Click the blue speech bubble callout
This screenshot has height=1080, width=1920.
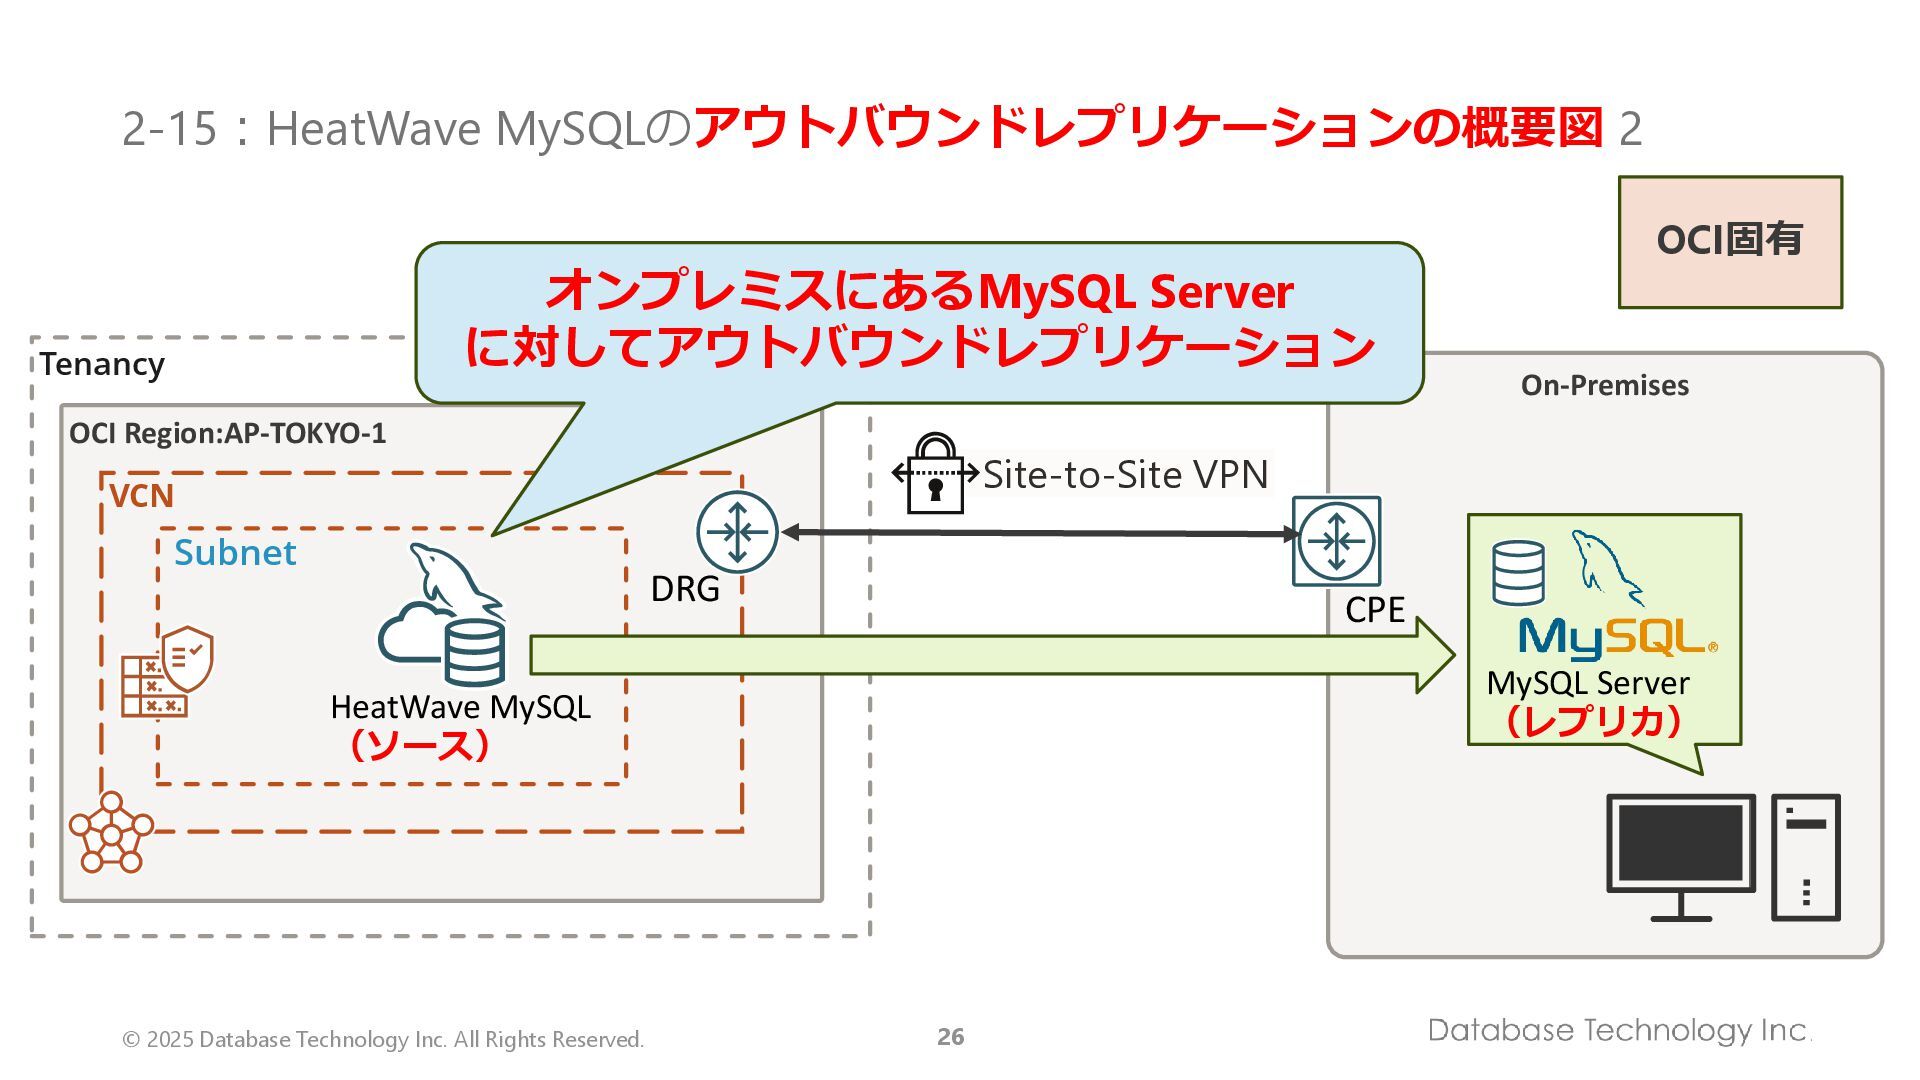click(x=919, y=322)
